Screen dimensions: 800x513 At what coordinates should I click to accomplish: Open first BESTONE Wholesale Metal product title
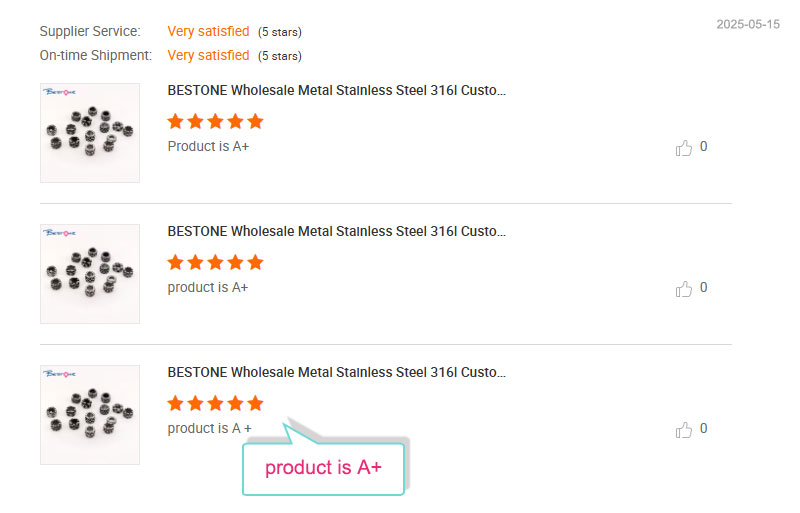point(337,90)
